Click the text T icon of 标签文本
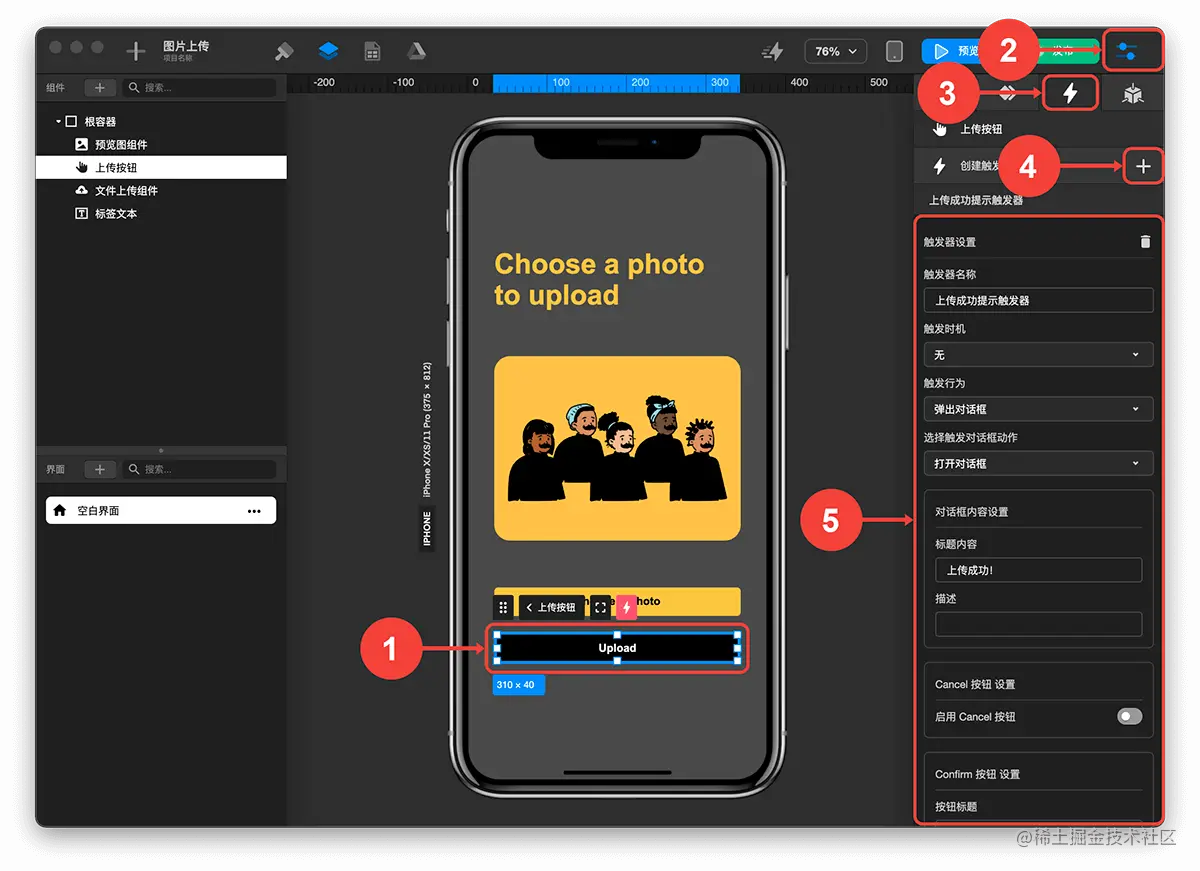The width and height of the screenshot is (1200, 871). (82, 214)
